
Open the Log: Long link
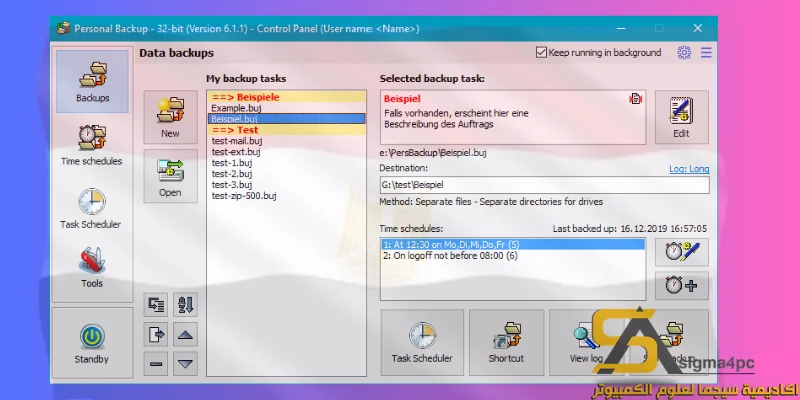coord(689,169)
